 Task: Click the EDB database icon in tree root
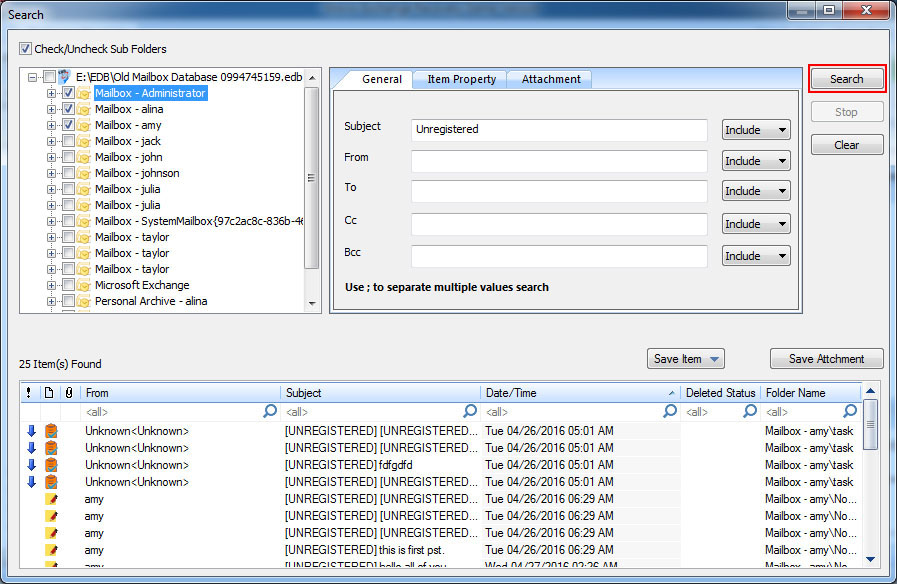[x=65, y=77]
